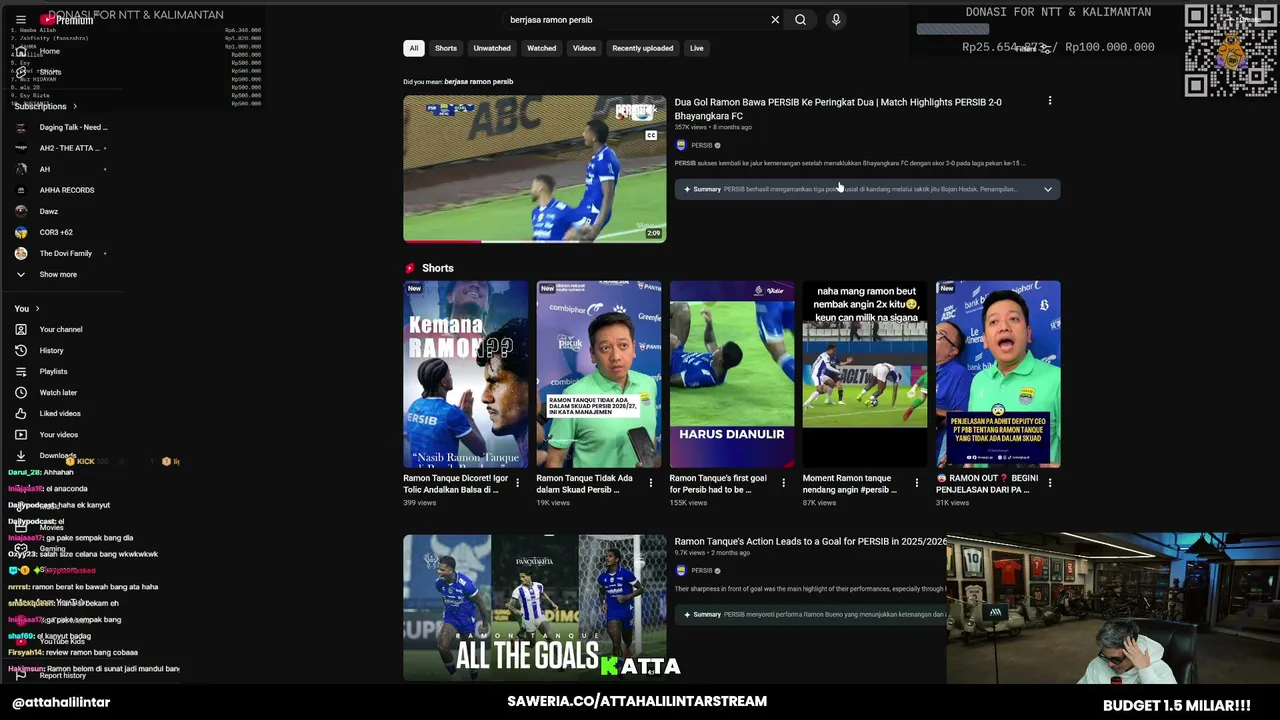Screen dimensions: 1280x720
Task: Play the 'ALL THE GOALS' video thumbnail
Action: [x=534, y=608]
